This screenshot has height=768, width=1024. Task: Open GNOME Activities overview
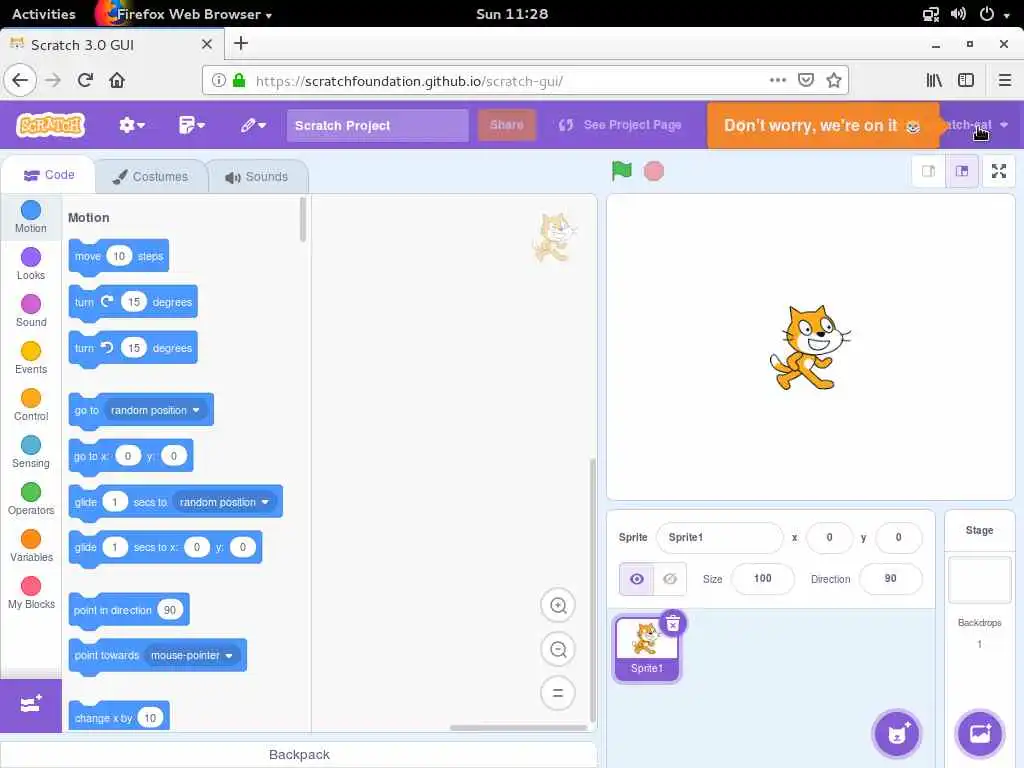[44, 14]
